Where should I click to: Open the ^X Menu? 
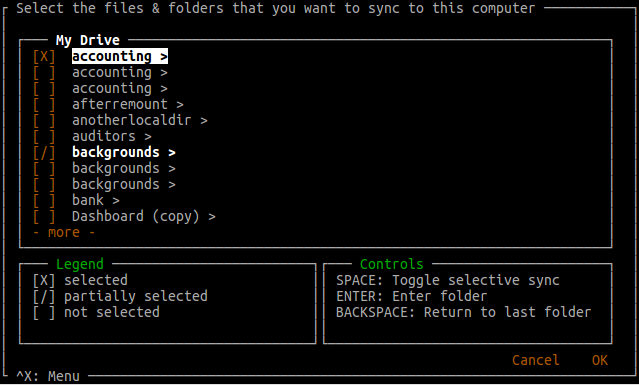coord(48,376)
